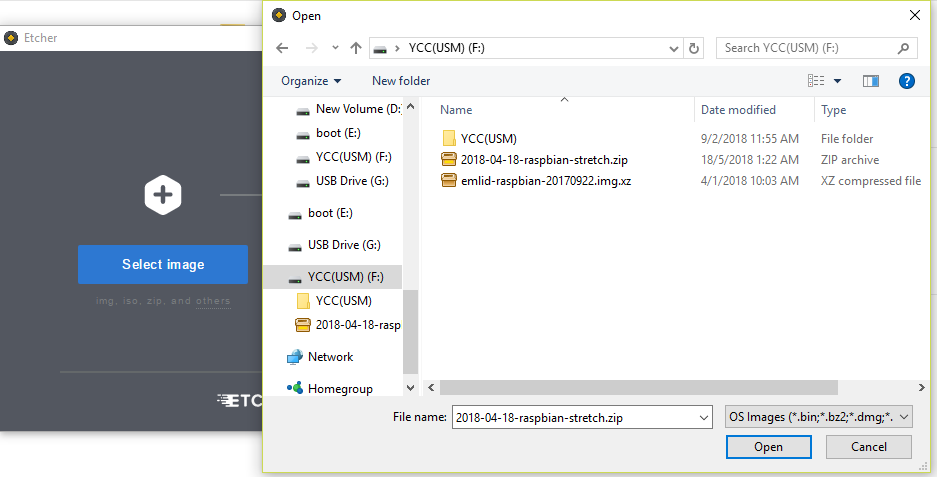Click Etcher's plus hexagon image icon
This screenshot has height=477, width=937.
[x=163, y=194]
